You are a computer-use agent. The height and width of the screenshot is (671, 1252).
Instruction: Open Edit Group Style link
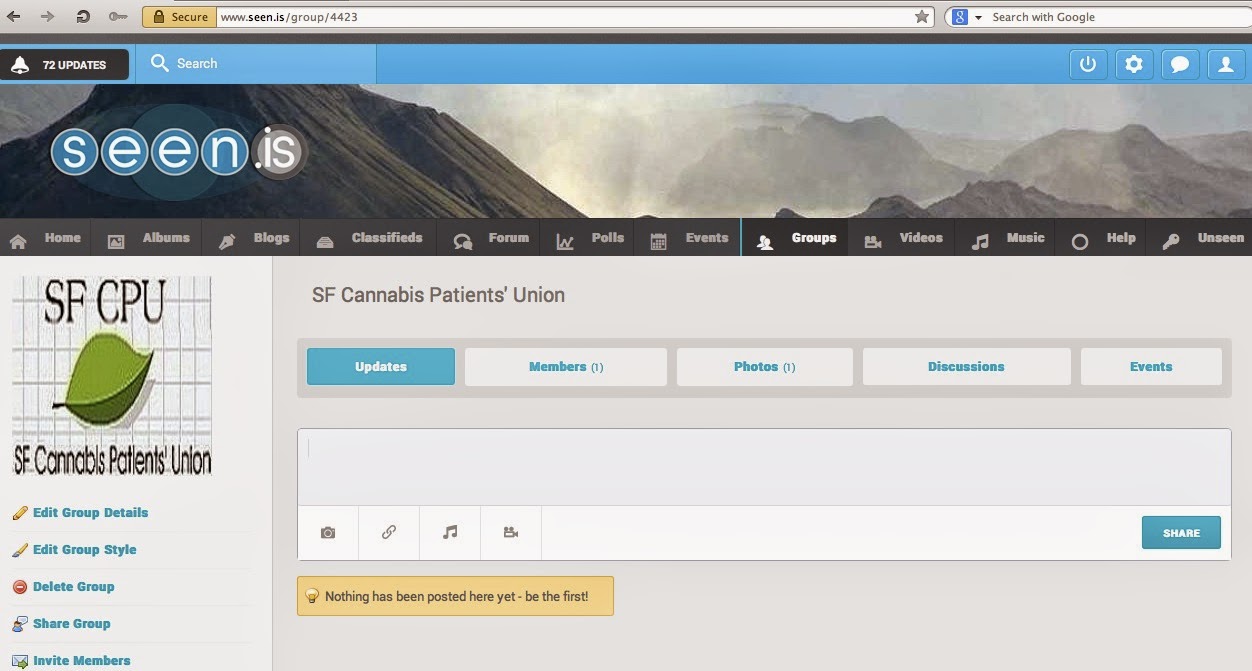[84, 550]
